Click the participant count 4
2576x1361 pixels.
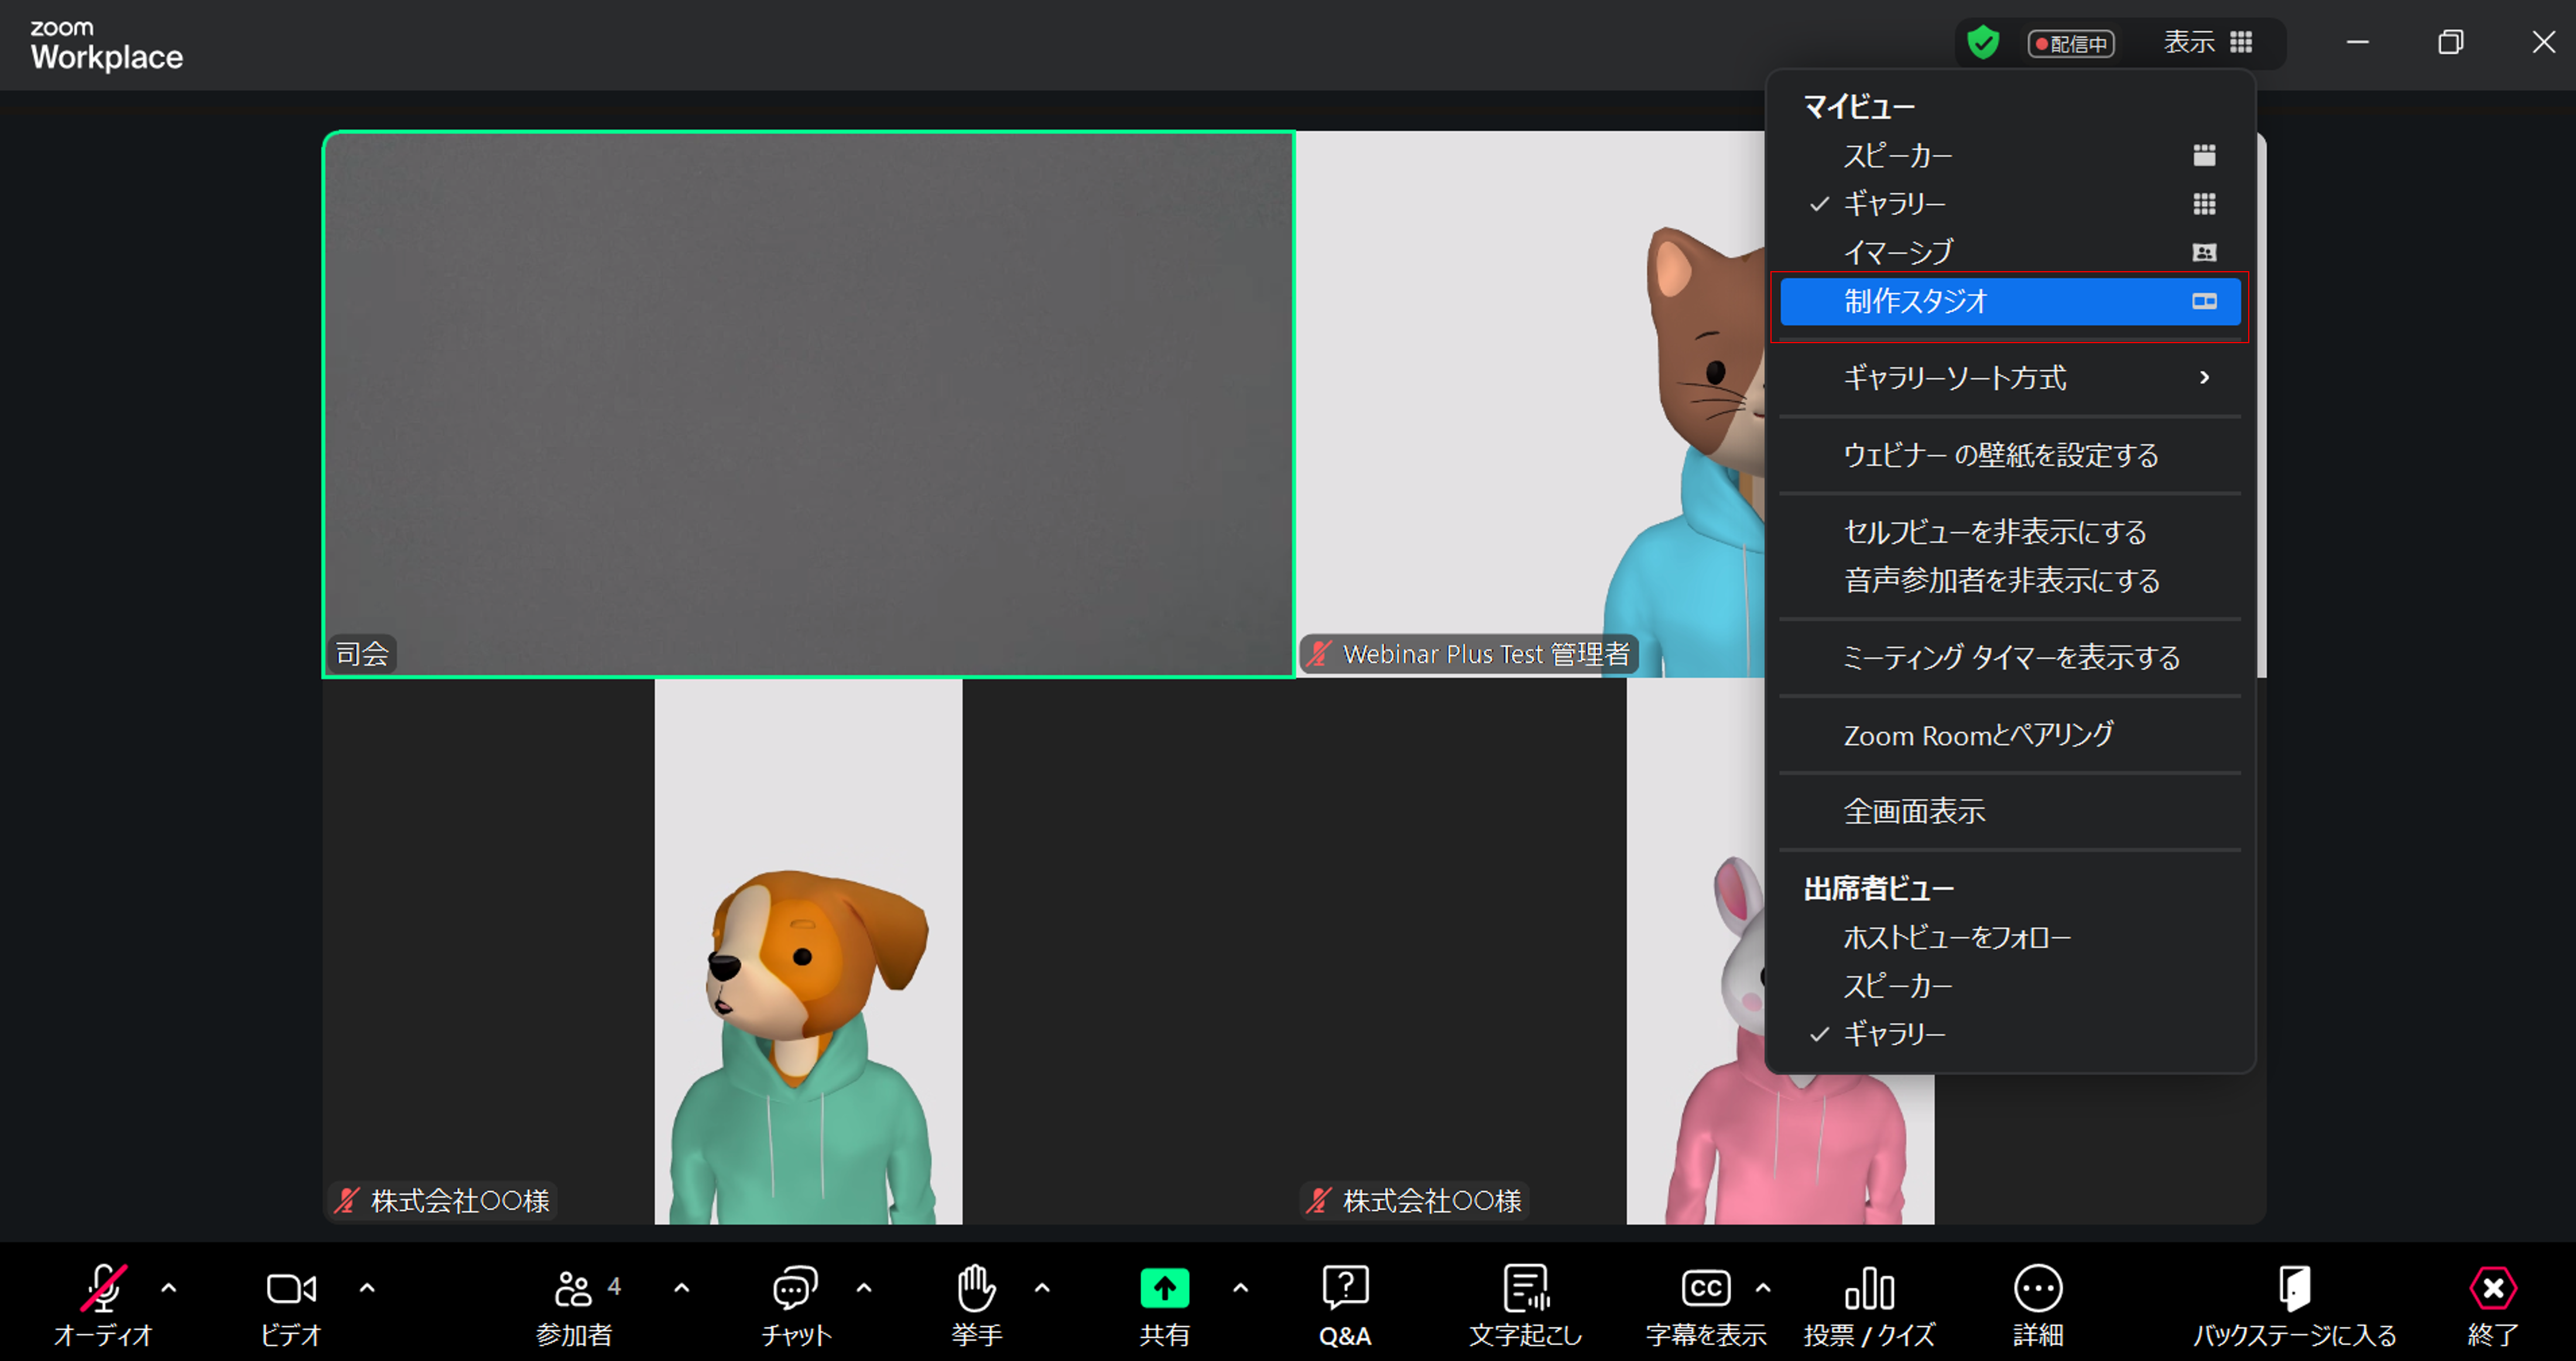(x=614, y=1286)
